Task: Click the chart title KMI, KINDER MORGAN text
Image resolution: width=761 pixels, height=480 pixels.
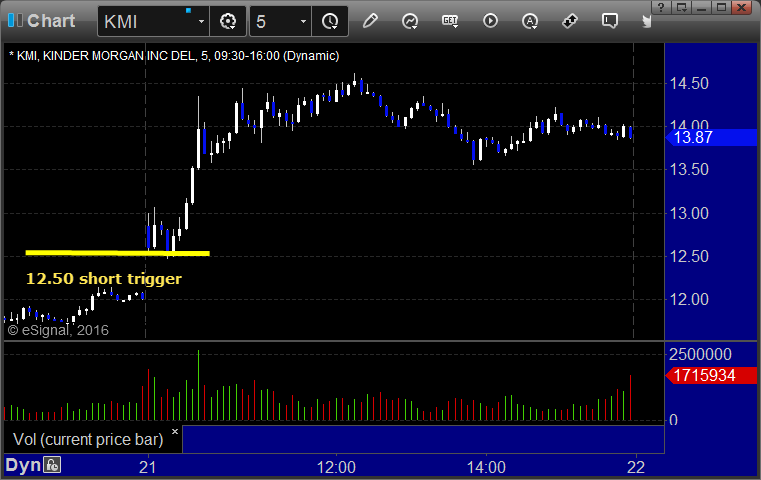Action: (174, 56)
